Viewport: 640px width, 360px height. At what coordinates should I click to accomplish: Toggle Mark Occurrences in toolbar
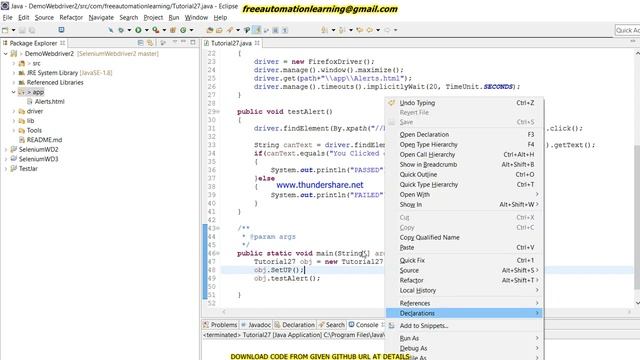pyautogui.click(x=257, y=30)
